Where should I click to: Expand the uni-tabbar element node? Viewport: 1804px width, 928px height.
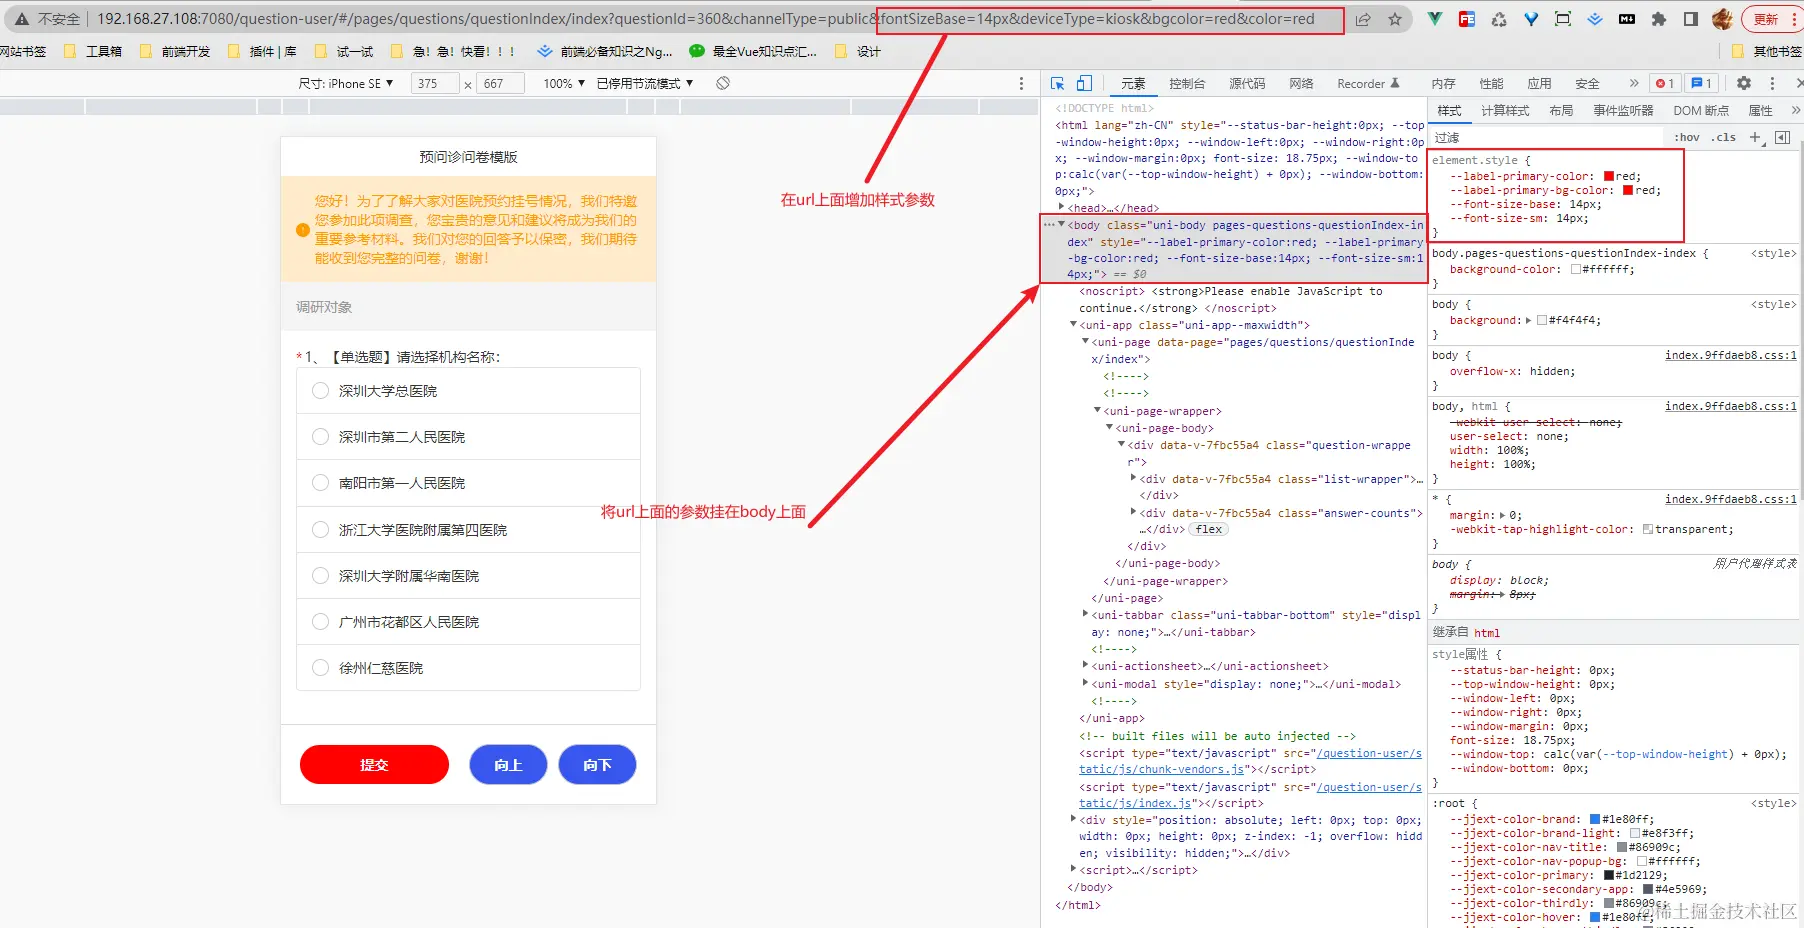[x=1085, y=615]
